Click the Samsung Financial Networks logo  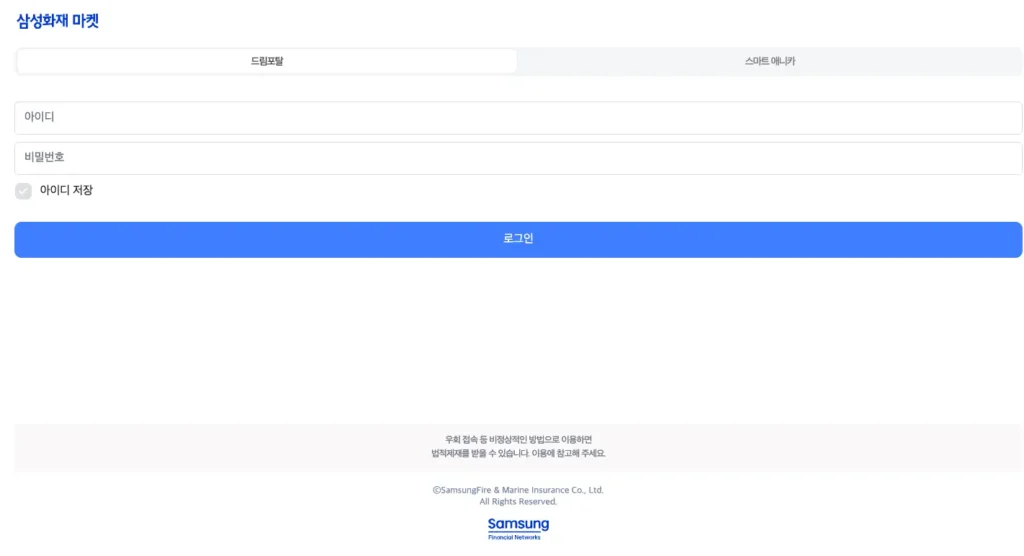click(518, 529)
